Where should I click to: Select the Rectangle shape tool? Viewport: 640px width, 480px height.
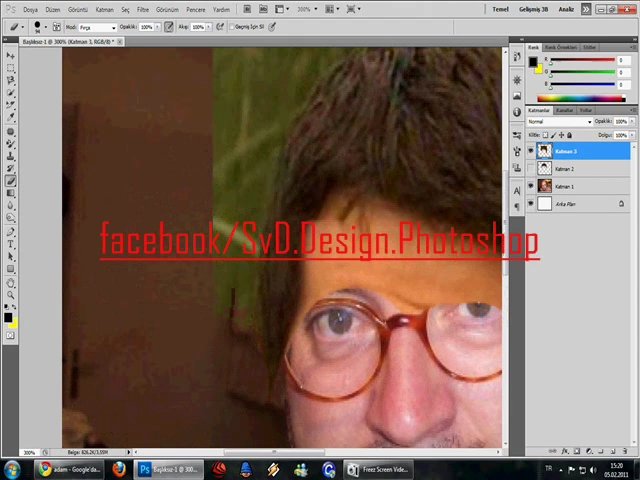pyautogui.click(x=11, y=269)
